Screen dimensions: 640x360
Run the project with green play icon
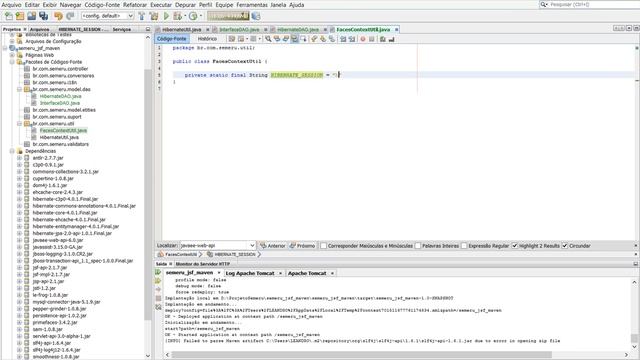pos(166,16)
